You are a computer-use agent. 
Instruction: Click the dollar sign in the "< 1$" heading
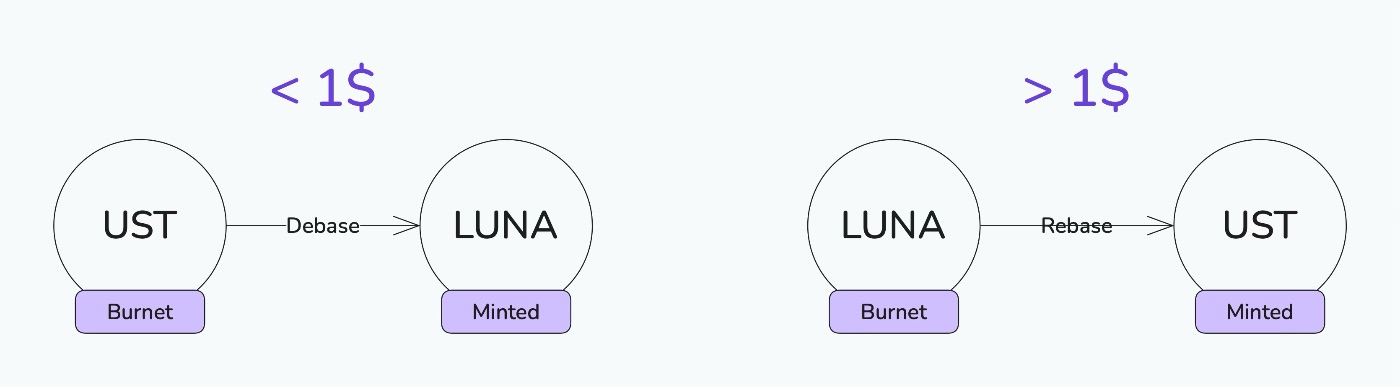tap(360, 90)
